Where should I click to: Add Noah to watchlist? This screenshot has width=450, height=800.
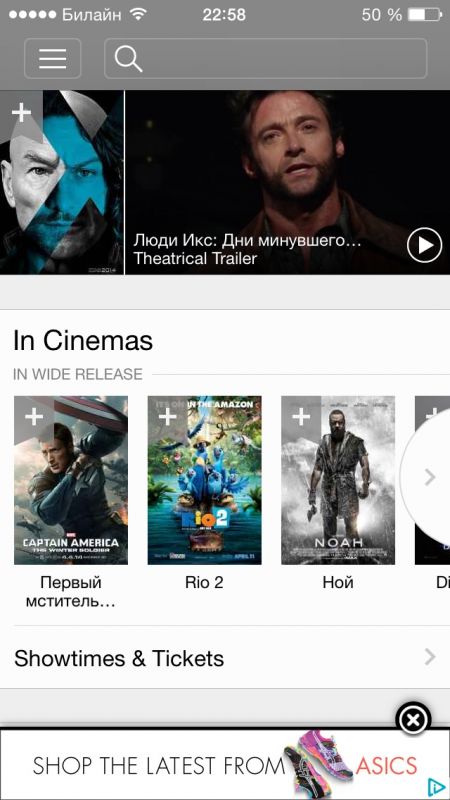[x=301, y=417]
